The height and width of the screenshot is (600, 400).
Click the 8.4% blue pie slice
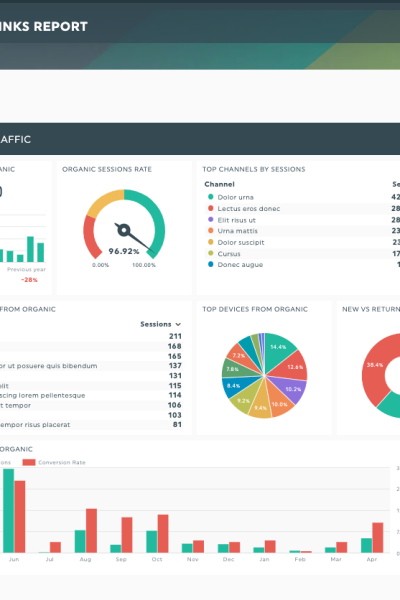click(x=234, y=386)
